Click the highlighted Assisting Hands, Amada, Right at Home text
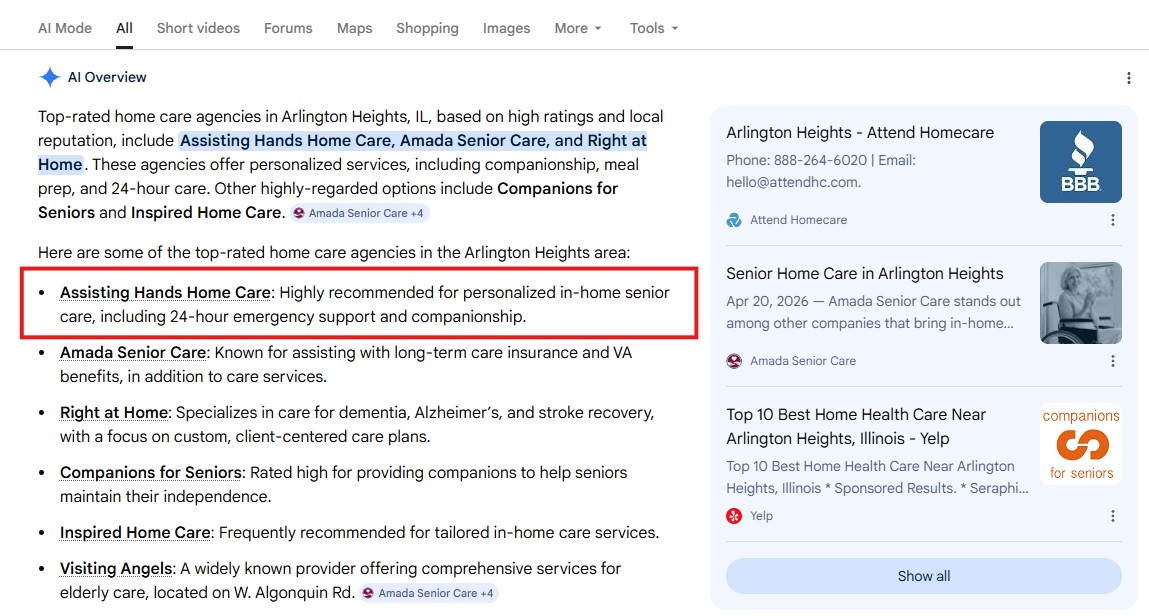This screenshot has width=1149, height=616. (342, 152)
